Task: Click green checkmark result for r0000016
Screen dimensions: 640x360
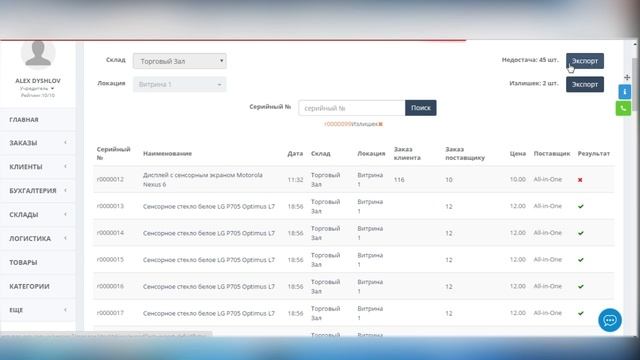Action: [x=580, y=287]
